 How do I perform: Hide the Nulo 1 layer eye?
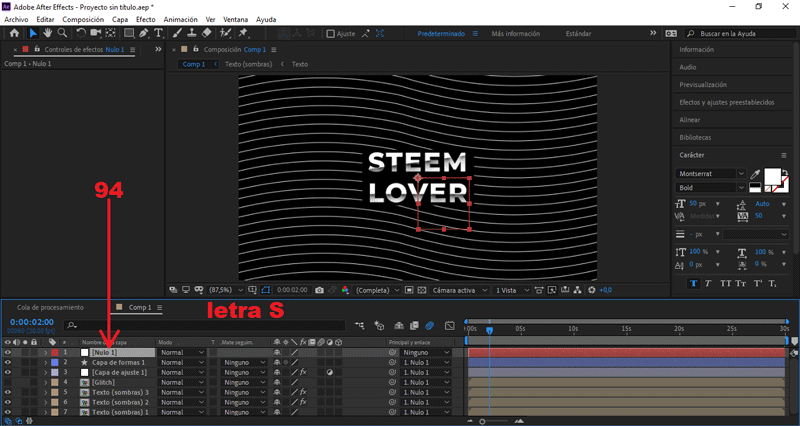click(7, 353)
